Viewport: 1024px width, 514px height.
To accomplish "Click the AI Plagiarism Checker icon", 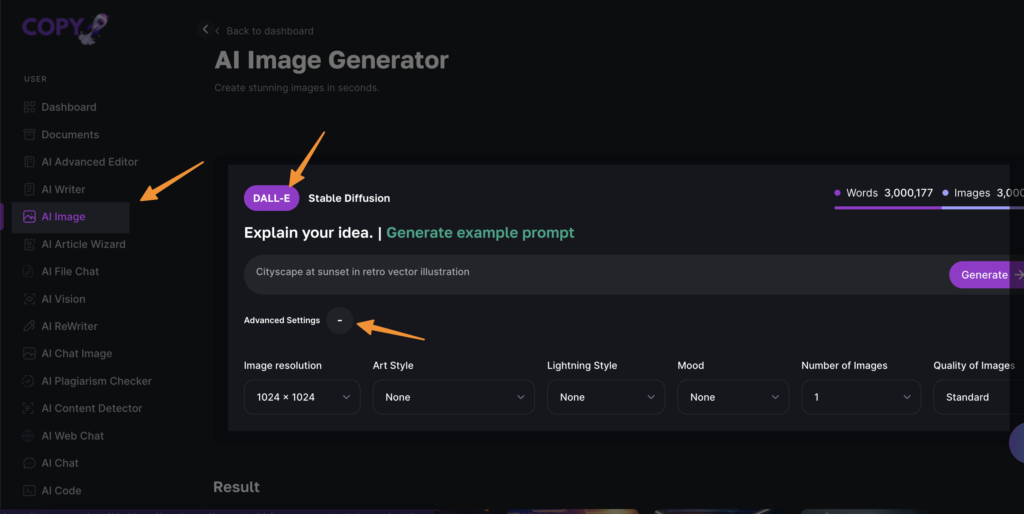I will point(30,381).
